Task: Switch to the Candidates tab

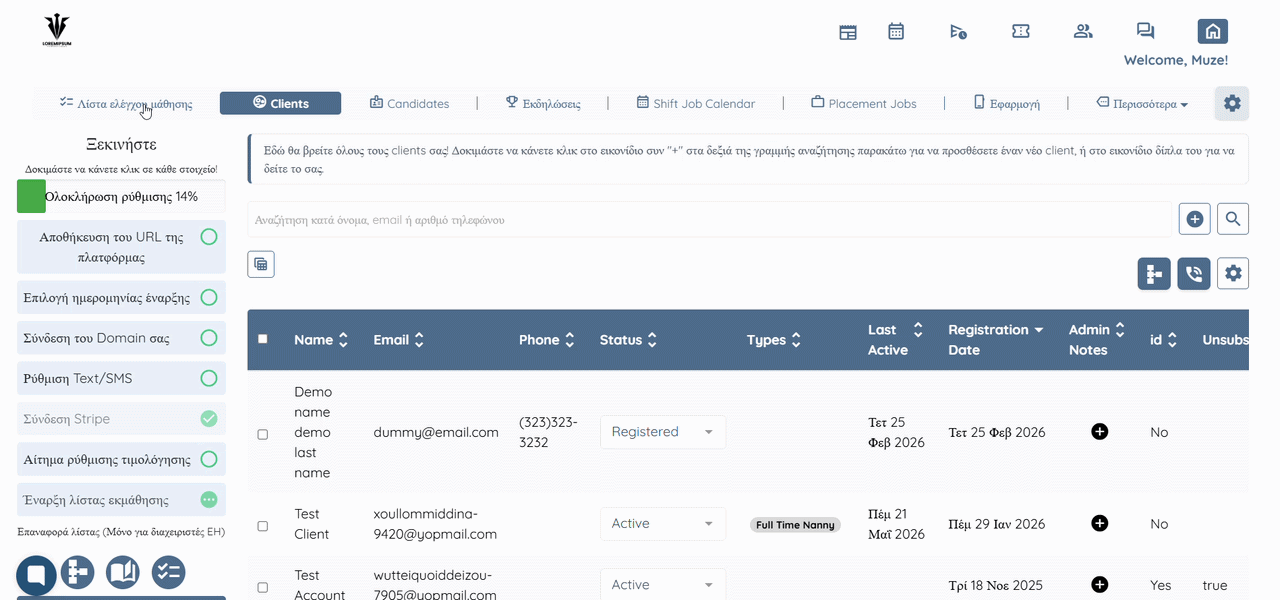Action: coord(409,103)
